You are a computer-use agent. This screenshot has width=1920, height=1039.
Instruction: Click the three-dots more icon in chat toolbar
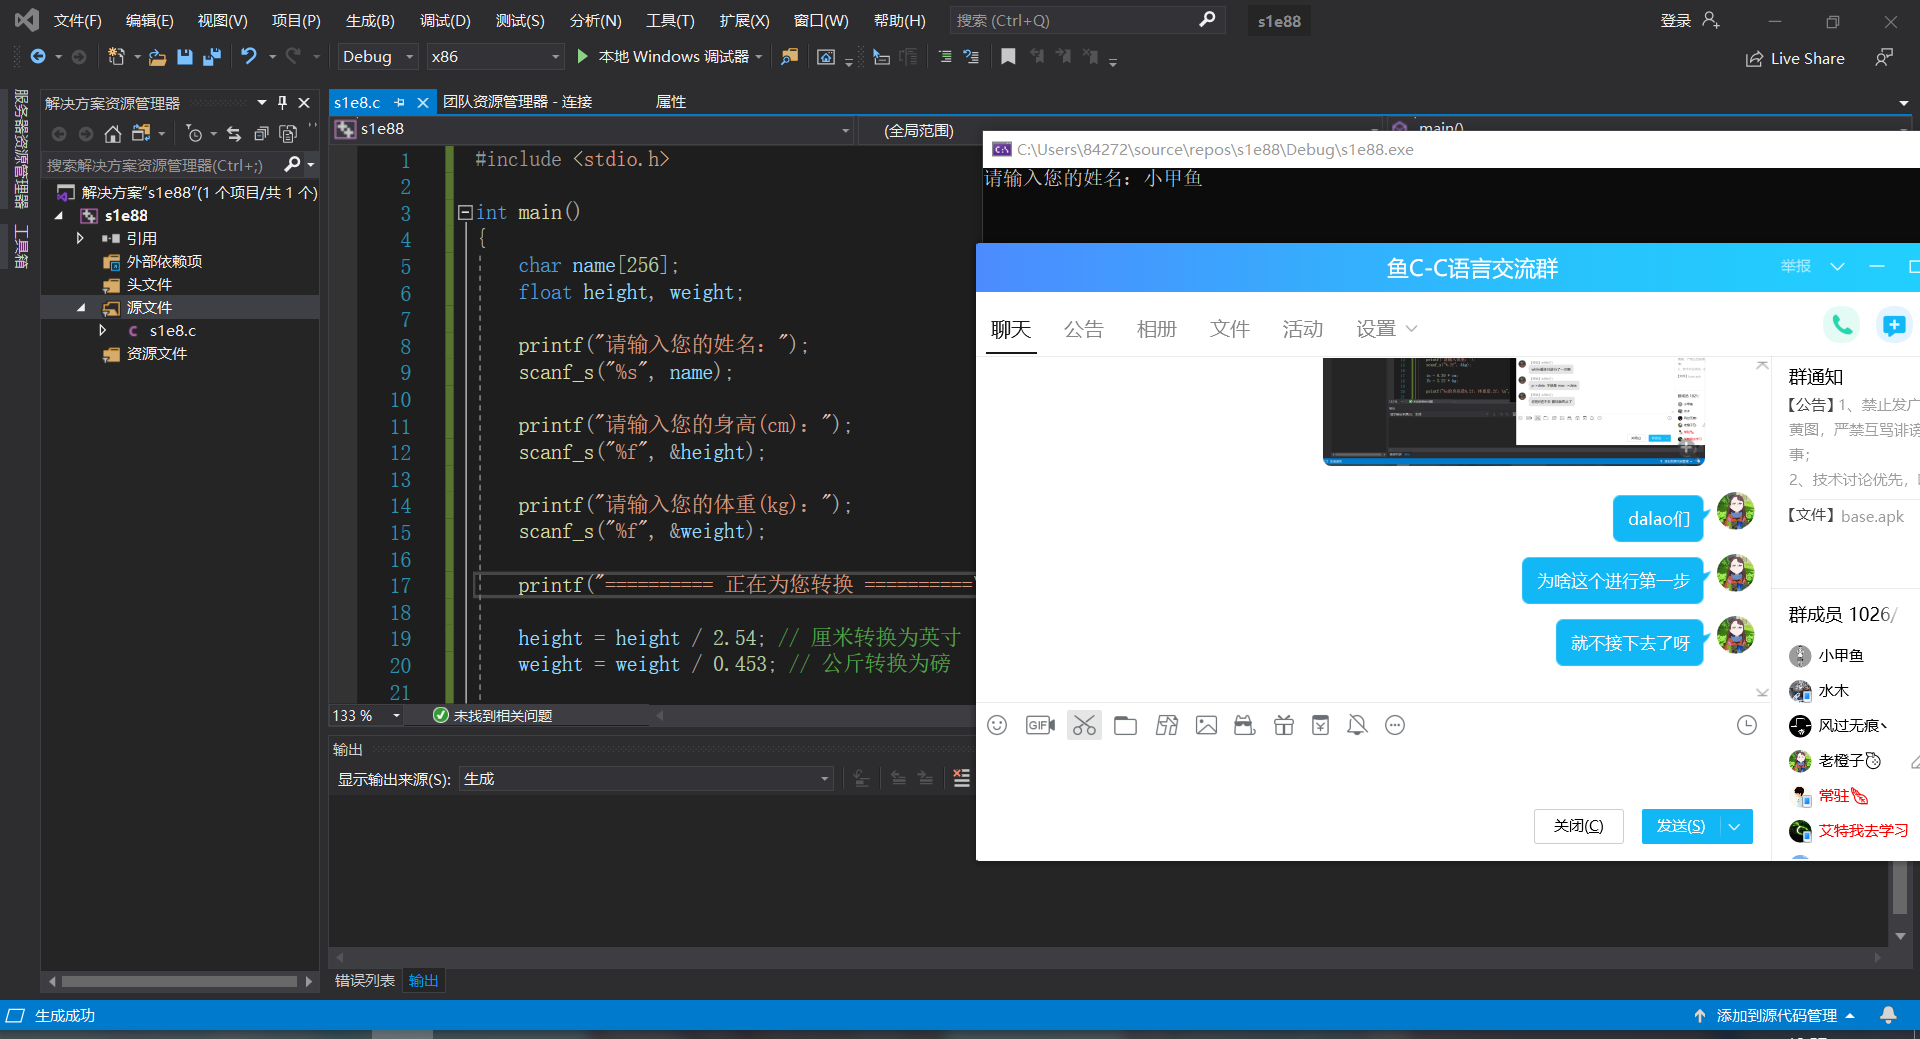(x=1395, y=725)
